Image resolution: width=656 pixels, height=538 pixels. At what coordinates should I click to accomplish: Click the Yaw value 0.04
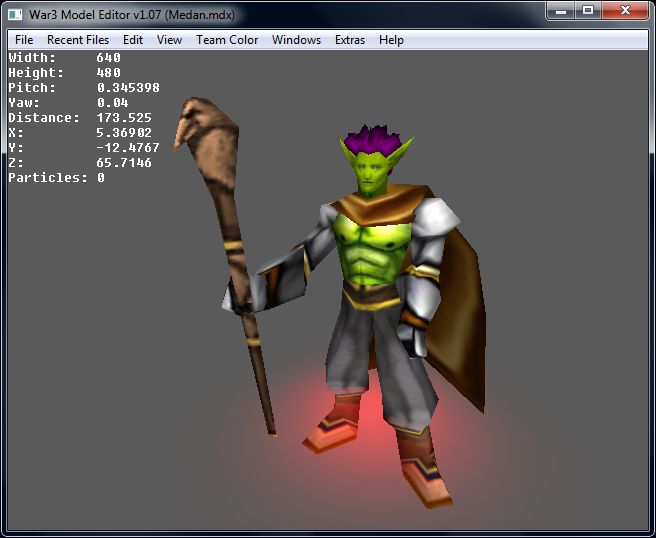coord(112,103)
